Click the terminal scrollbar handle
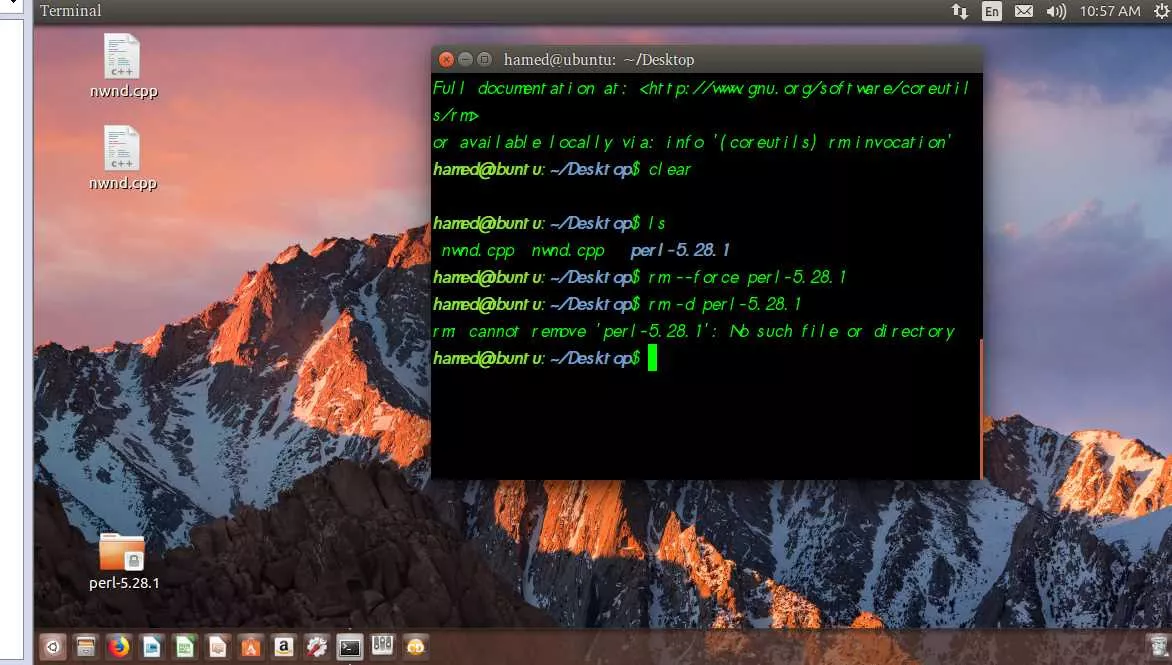Screen dimensions: 1172x665 coord(981,409)
